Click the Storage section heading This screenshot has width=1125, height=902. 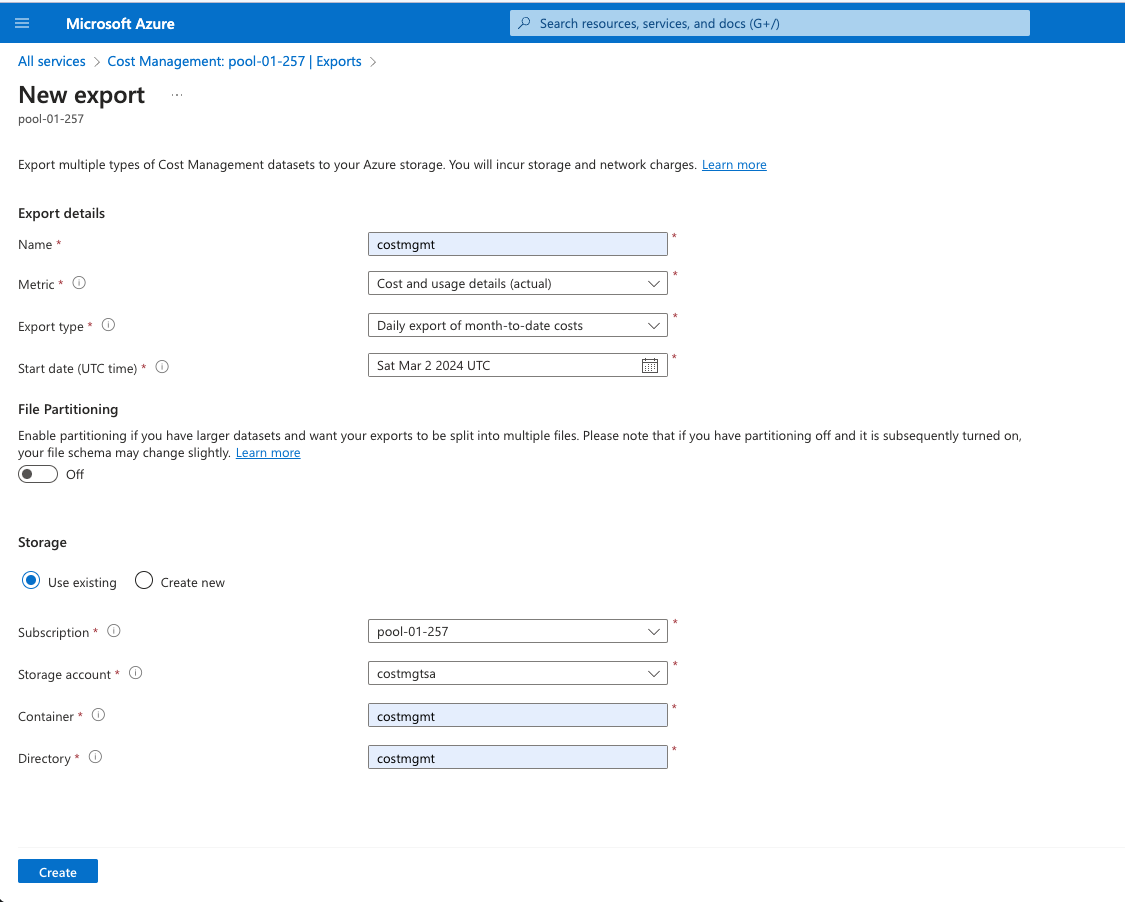tap(42, 542)
